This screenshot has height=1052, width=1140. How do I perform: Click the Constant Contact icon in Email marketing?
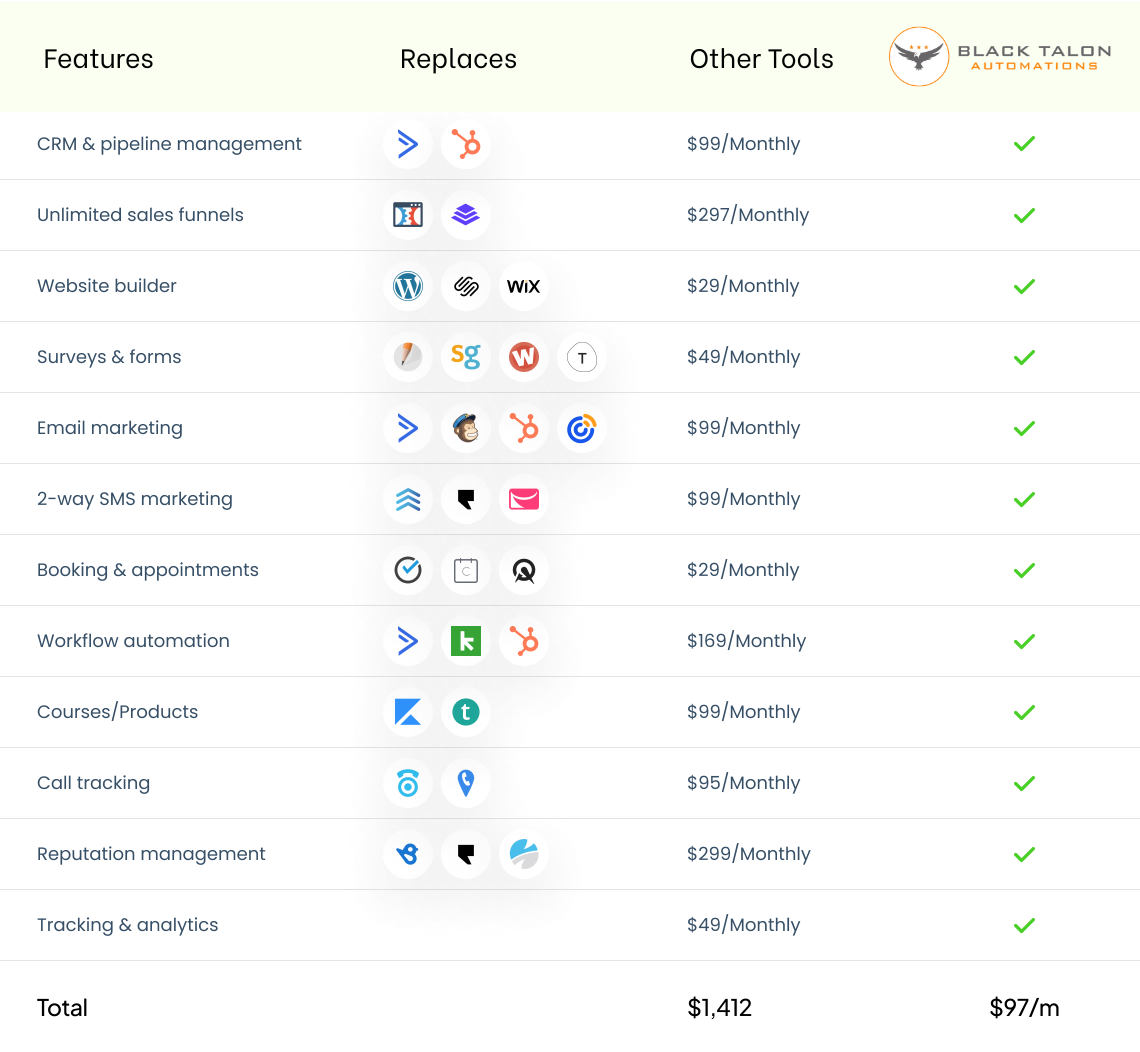click(x=581, y=428)
